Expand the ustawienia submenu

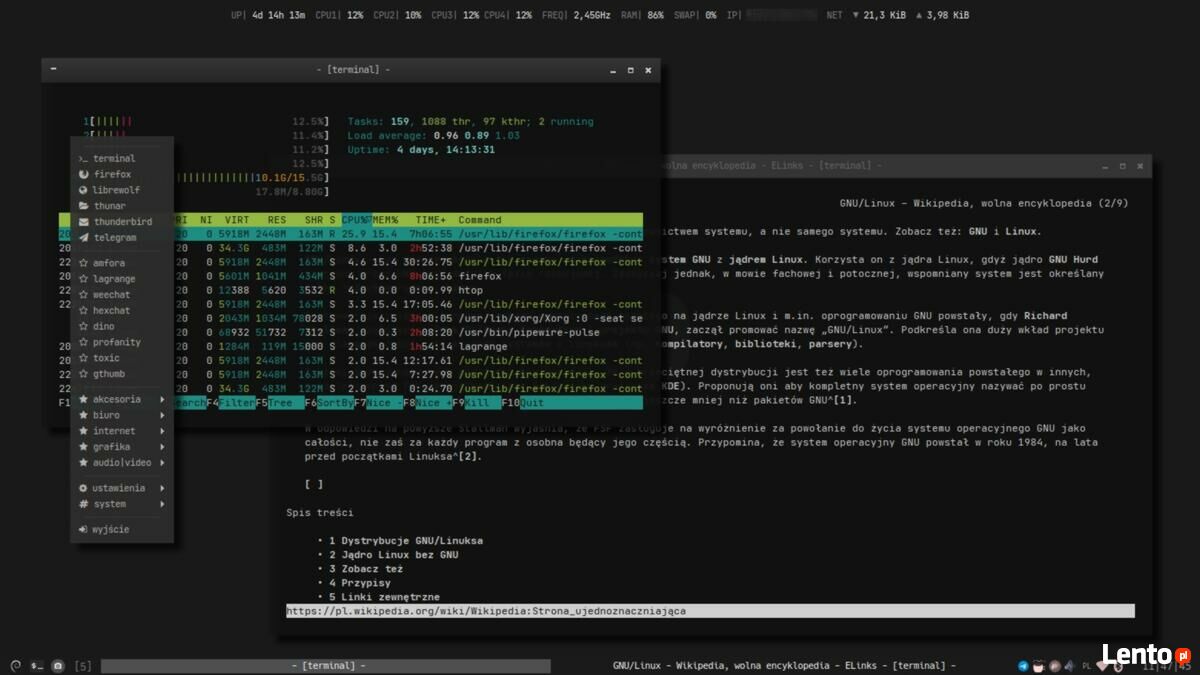[121, 488]
